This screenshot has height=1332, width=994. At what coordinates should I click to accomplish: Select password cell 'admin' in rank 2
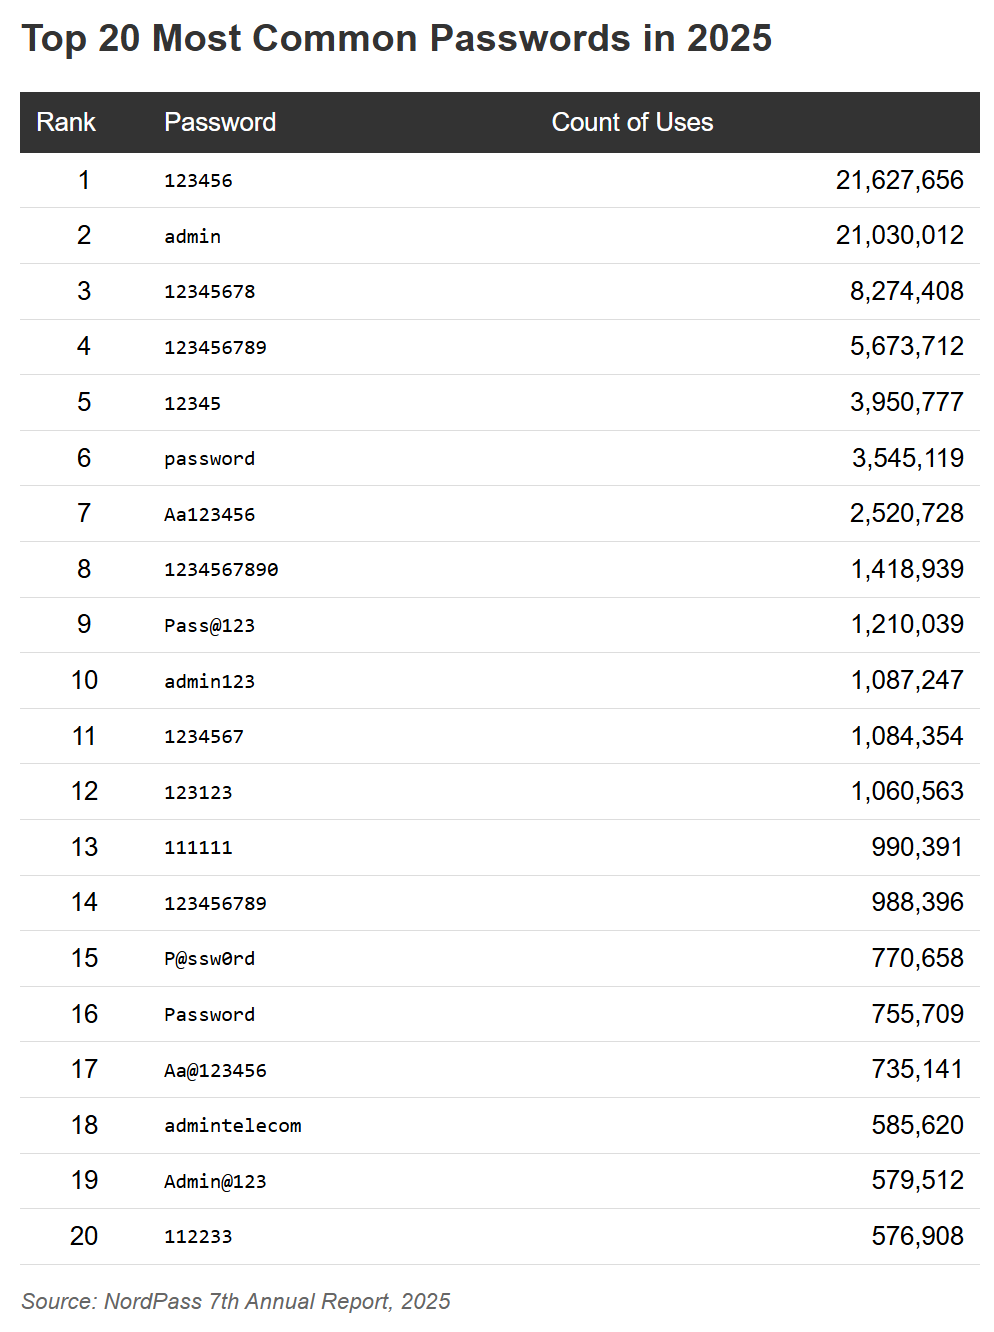[193, 236]
